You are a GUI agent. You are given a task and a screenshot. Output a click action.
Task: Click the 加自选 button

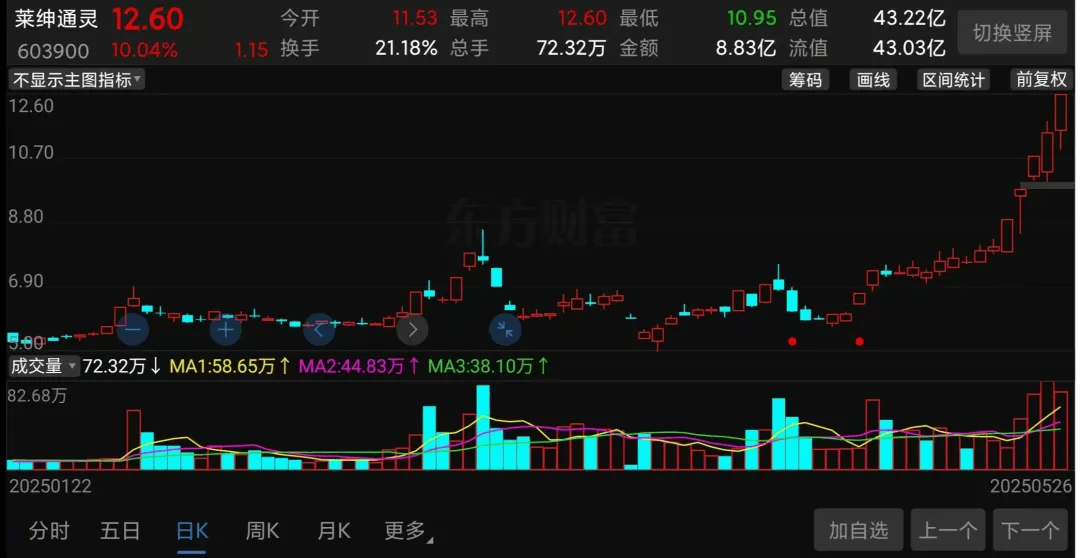click(x=858, y=530)
